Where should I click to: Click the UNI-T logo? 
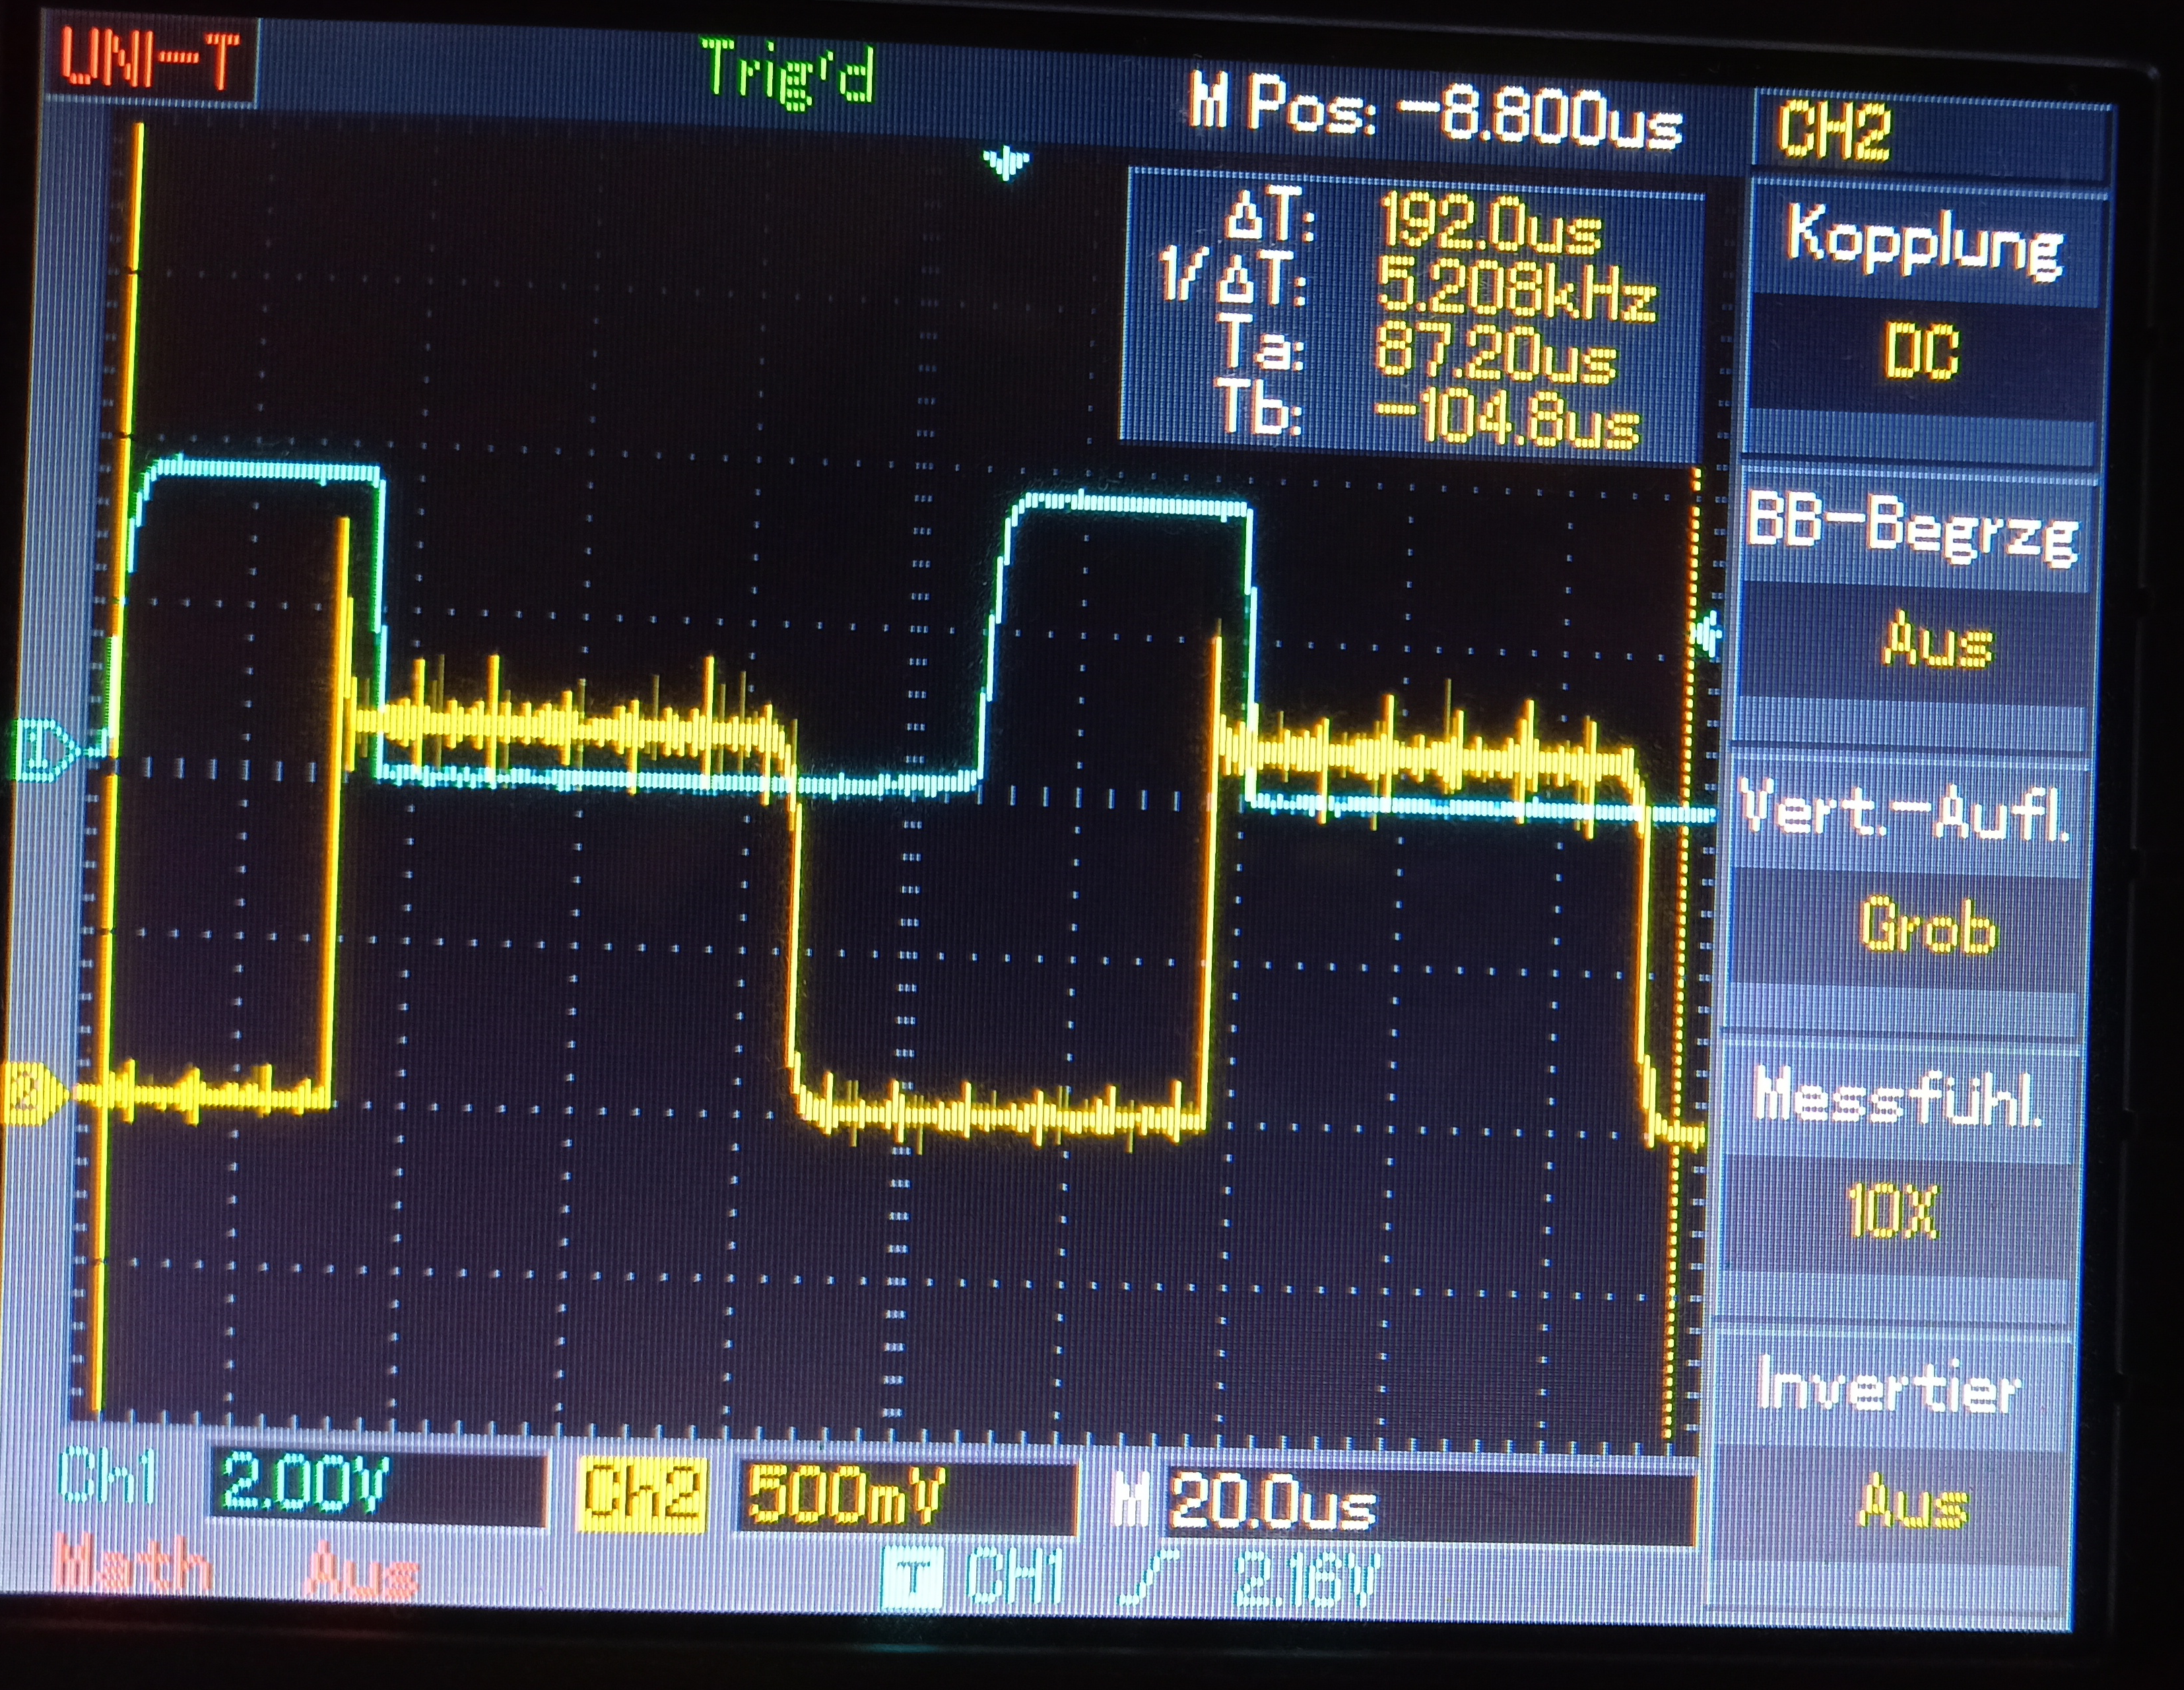150,59
